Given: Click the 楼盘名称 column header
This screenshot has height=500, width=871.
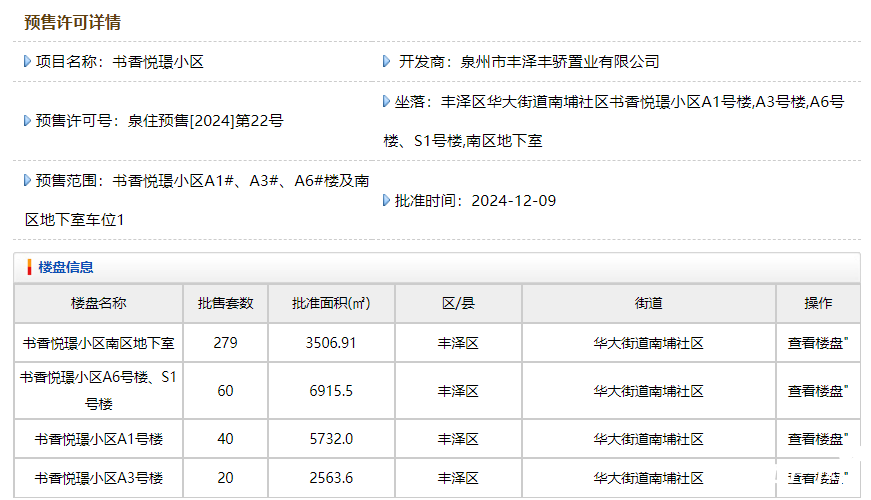Looking at the screenshot, I should (x=98, y=303).
